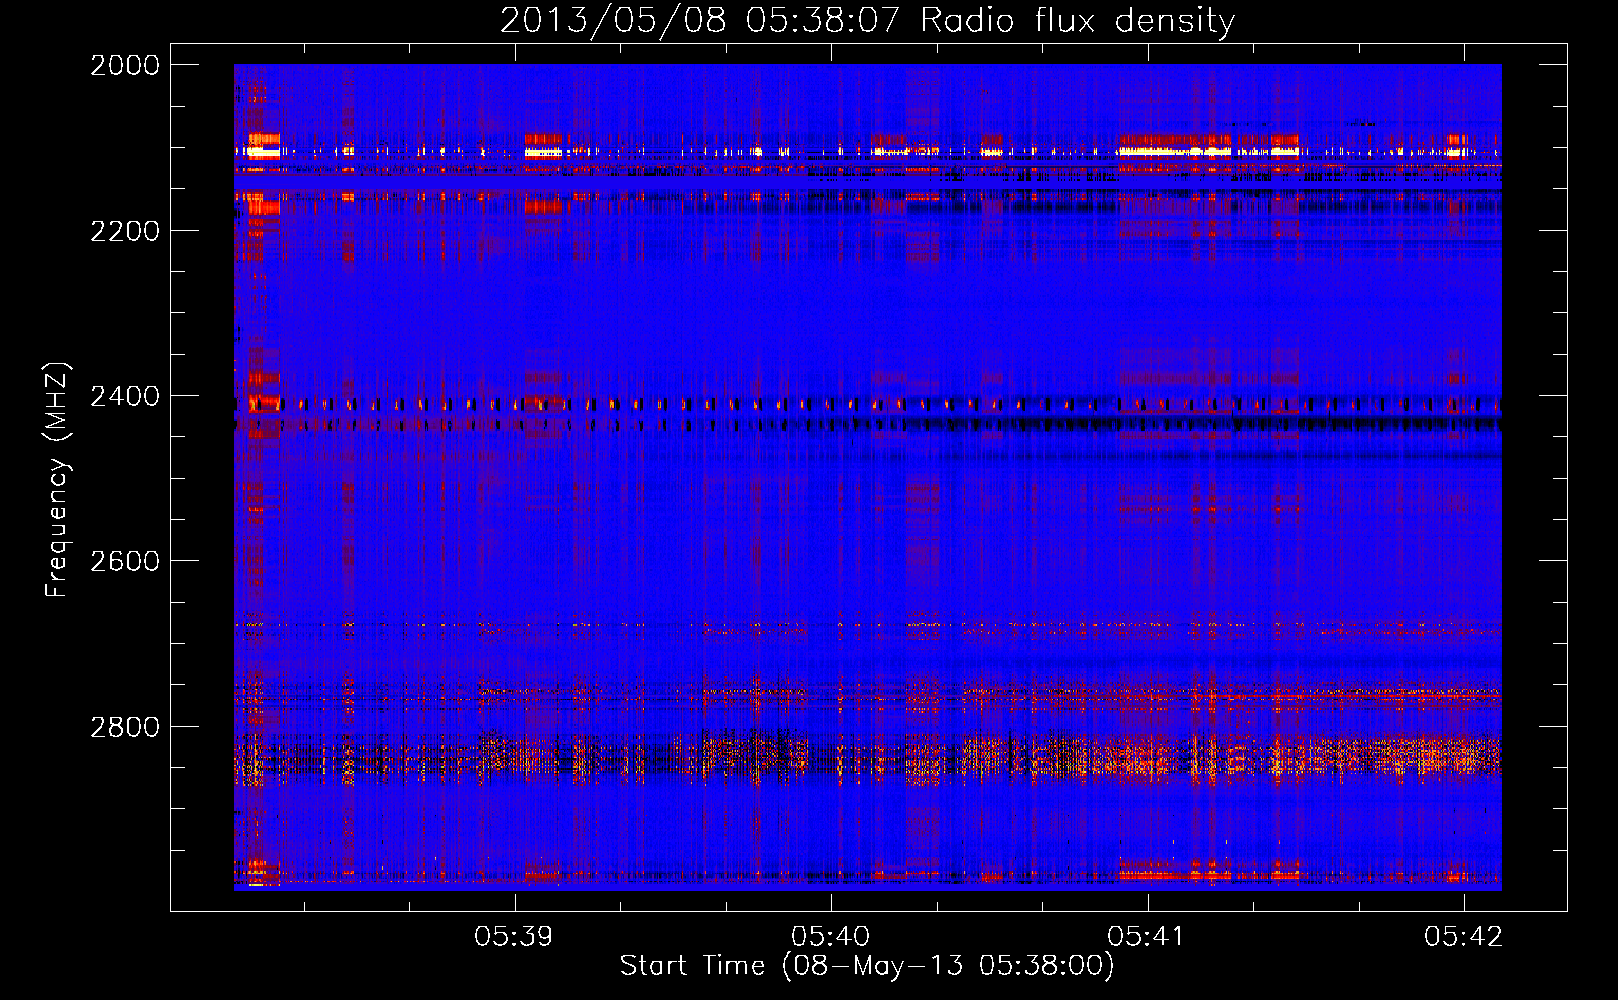1618x1000 pixels.
Task: Select the 2800 frequency tick label
Action: pyautogui.click(x=125, y=726)
